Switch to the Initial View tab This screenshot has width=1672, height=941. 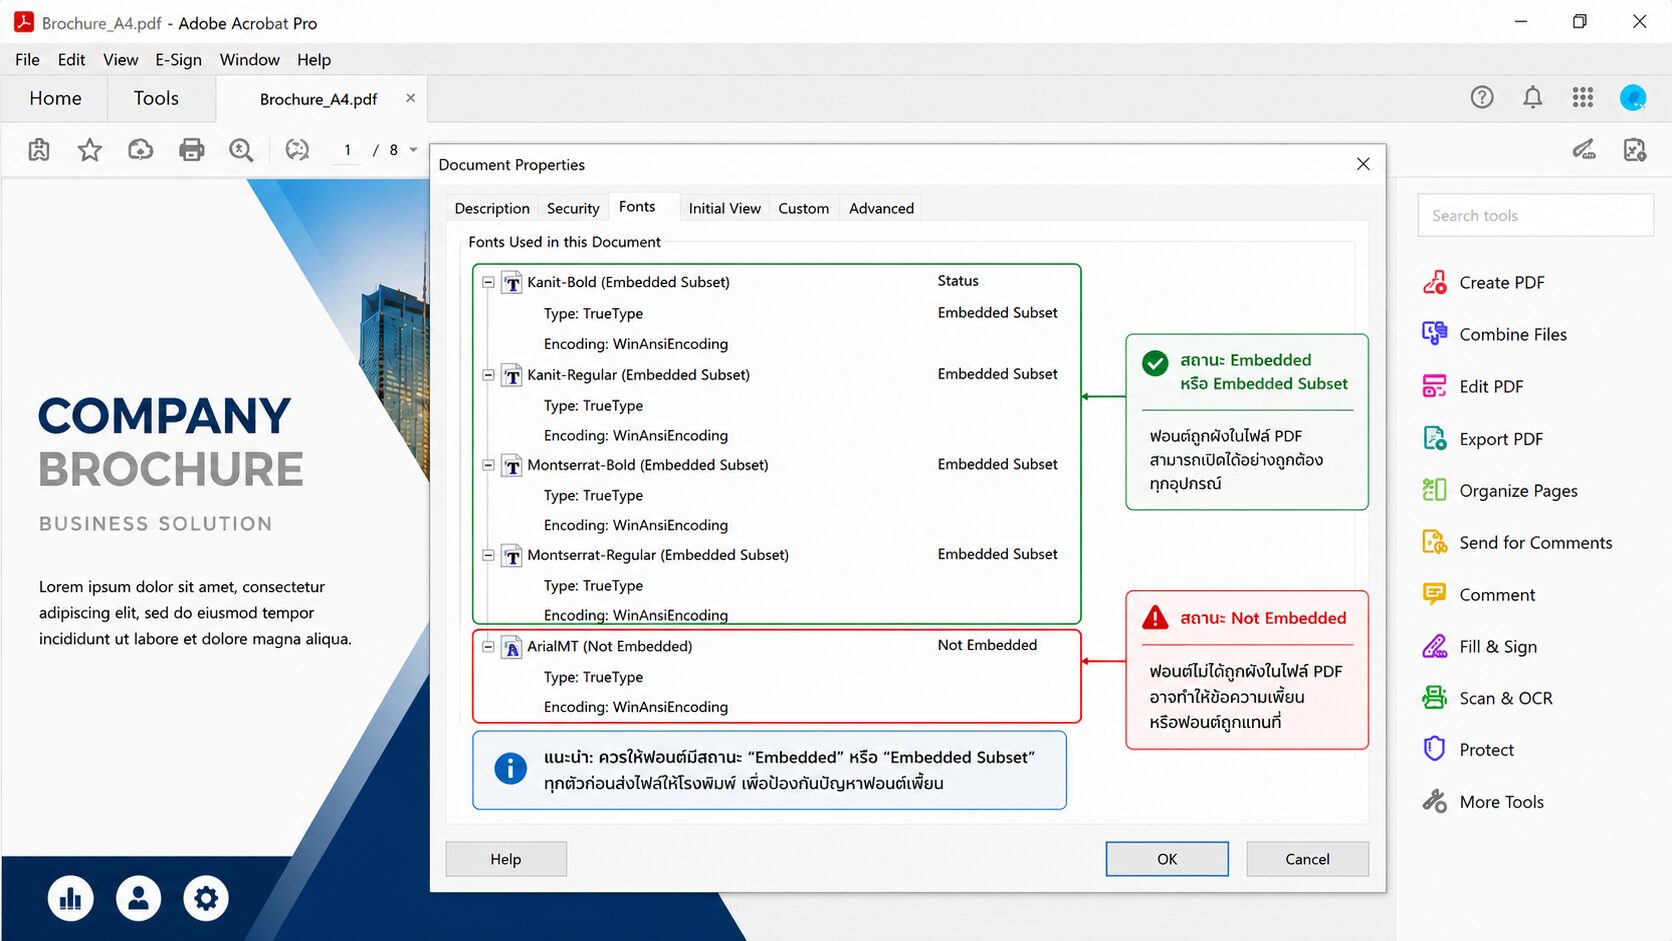724,208
